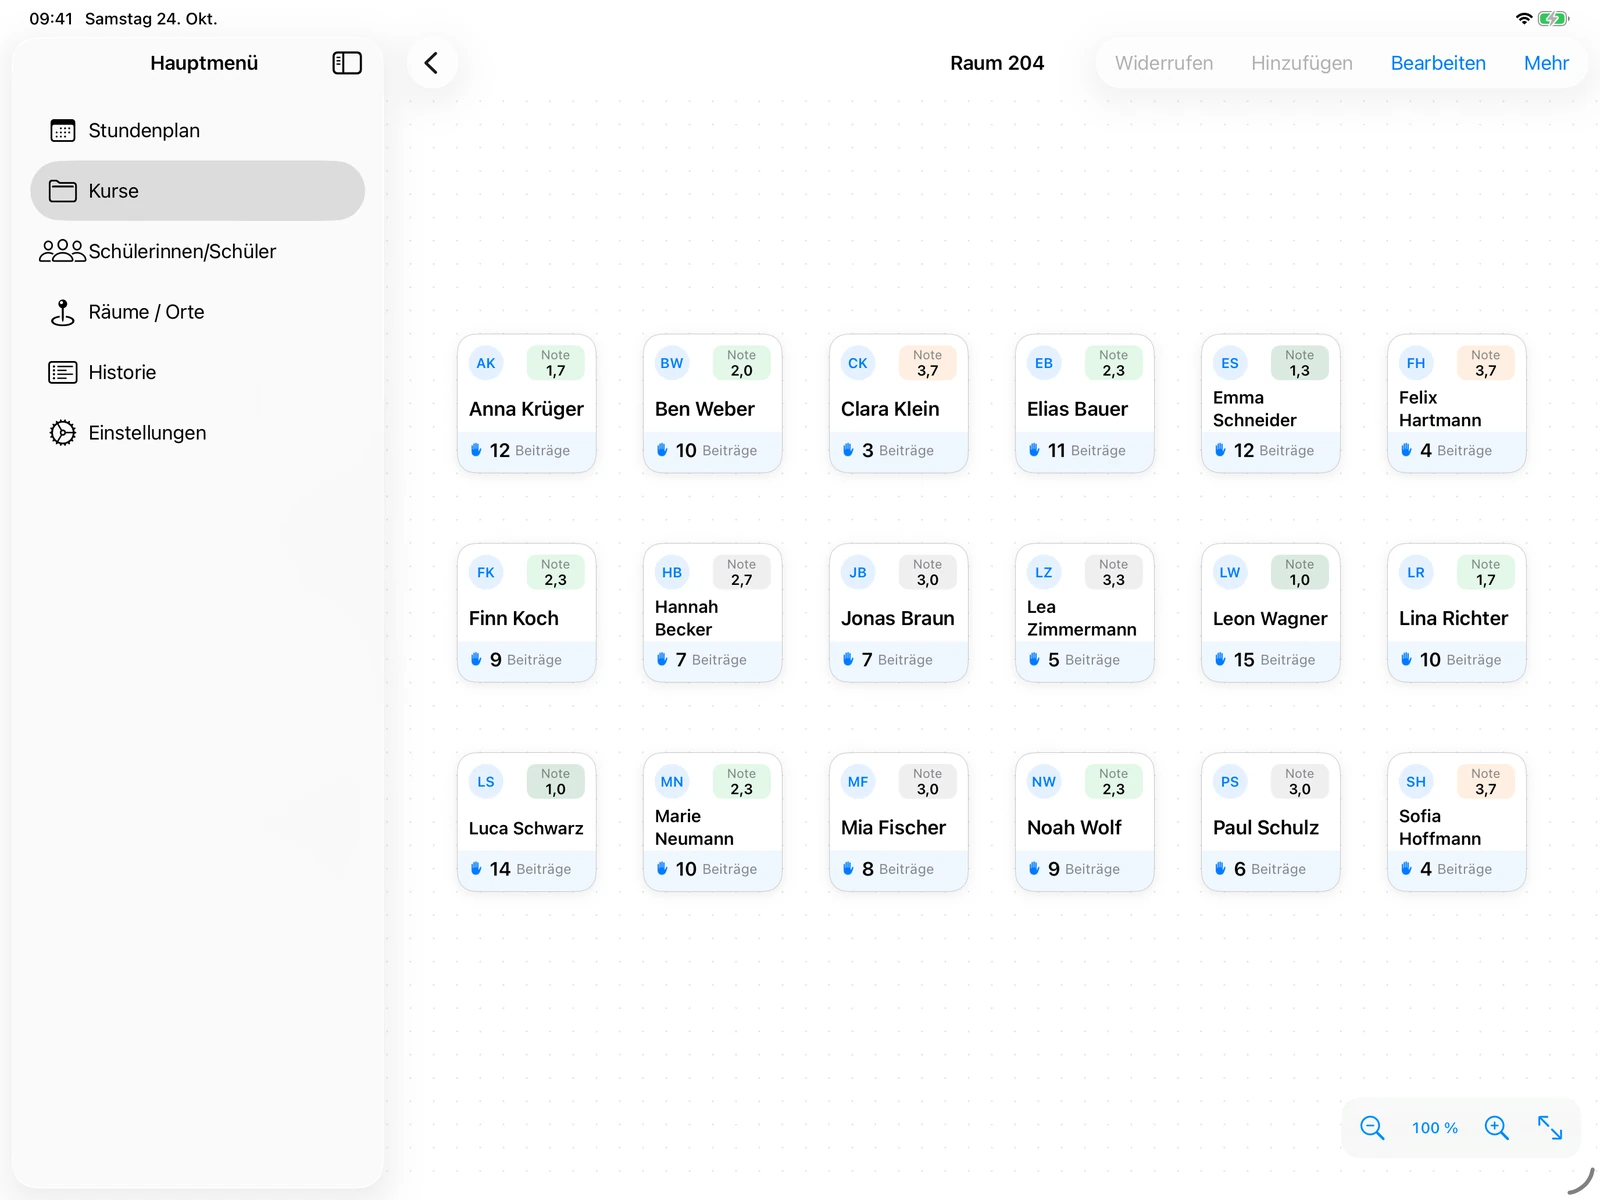The image size is (1600, 1200).
Task: Click the zoom out magnifier icon
Action: point(1372,1128)
